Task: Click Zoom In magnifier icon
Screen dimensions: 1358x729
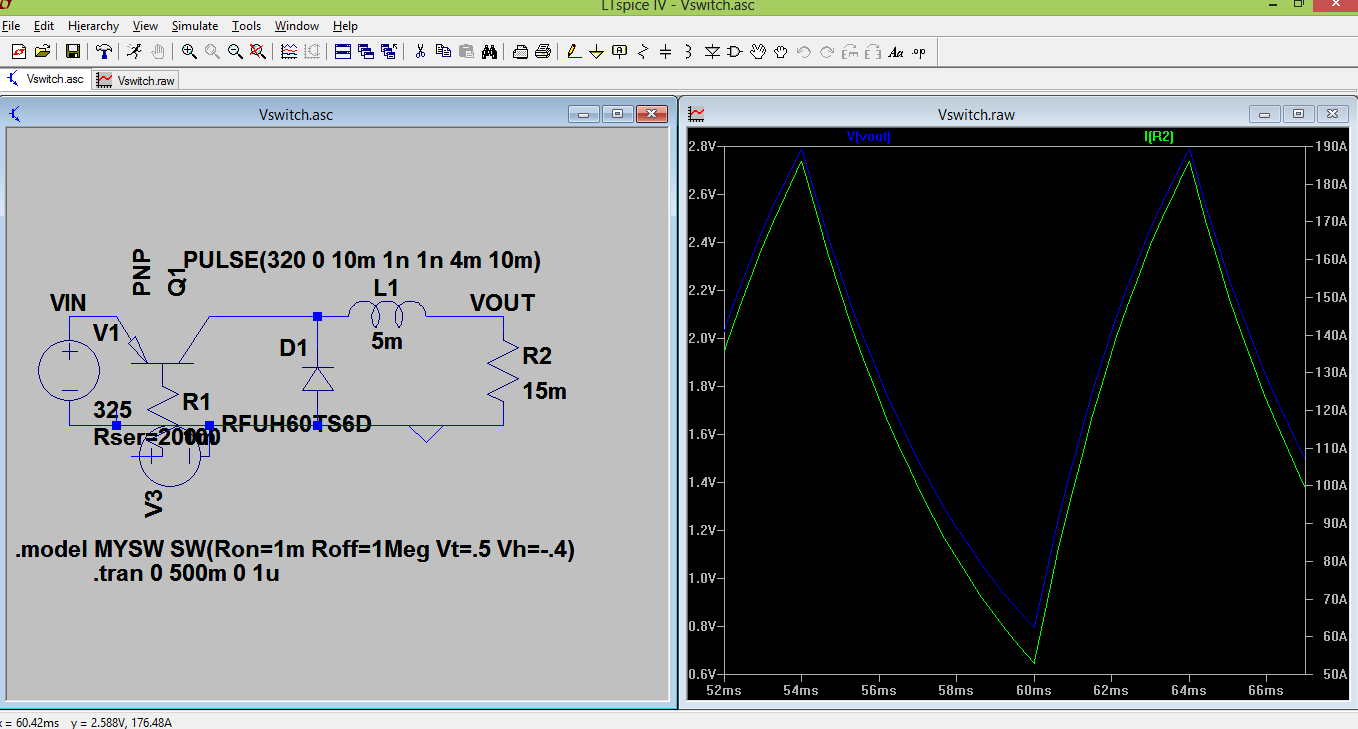Action: pos(190,51)
